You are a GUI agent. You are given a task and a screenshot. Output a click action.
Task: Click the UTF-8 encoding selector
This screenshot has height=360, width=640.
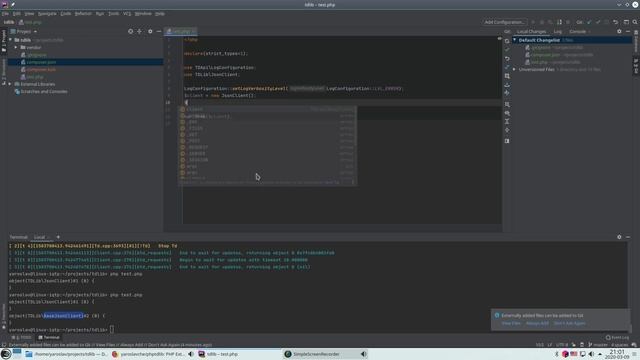pos(562,345)
